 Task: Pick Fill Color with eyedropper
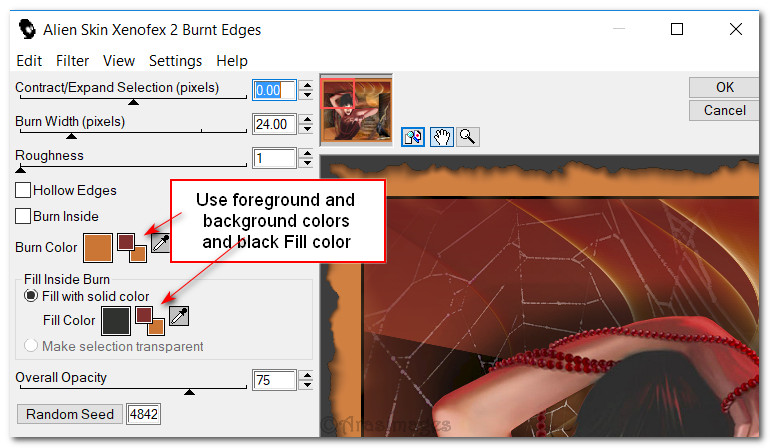(x=179, y=316)
